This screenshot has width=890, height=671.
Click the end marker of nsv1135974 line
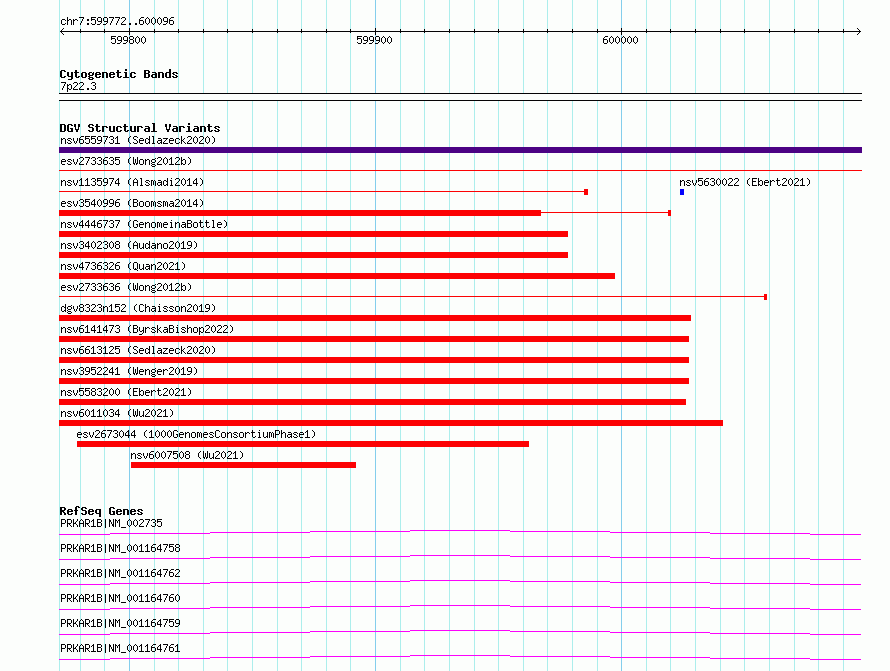(586, 192)
